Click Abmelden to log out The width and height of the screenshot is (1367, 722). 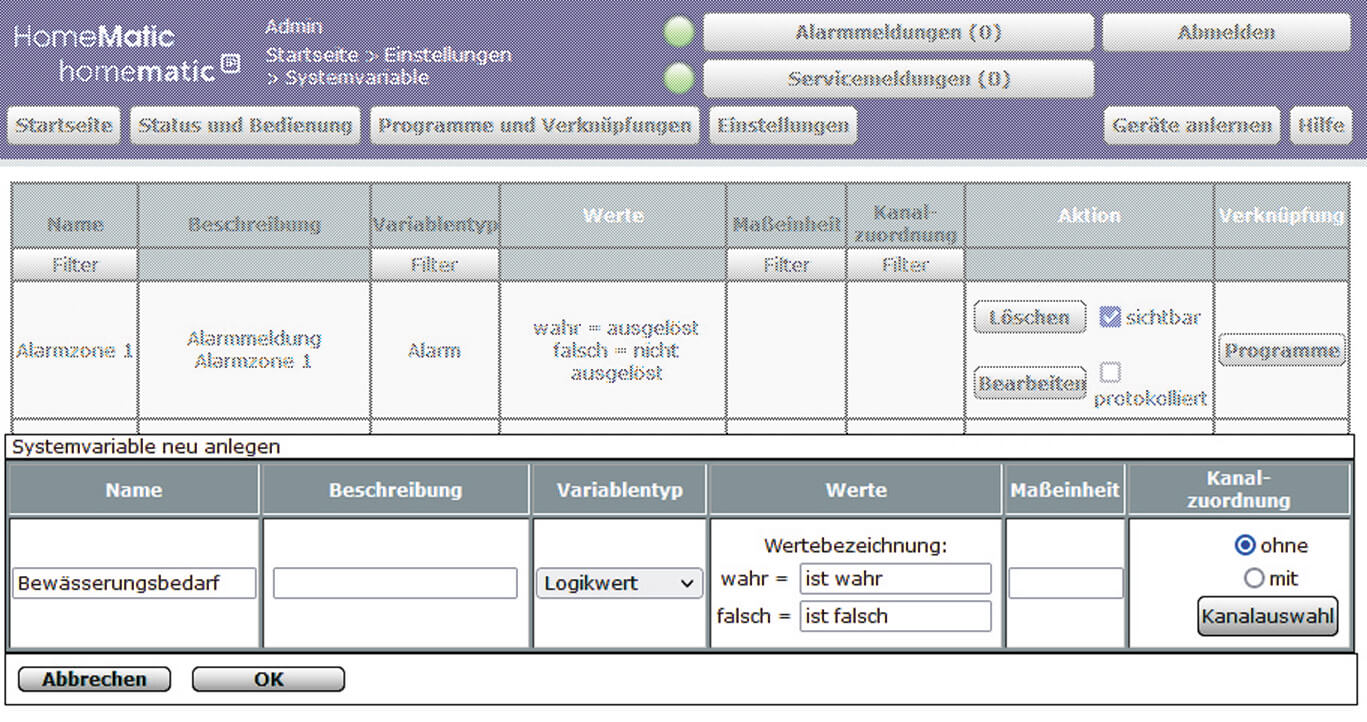(x=1225, y=31)
